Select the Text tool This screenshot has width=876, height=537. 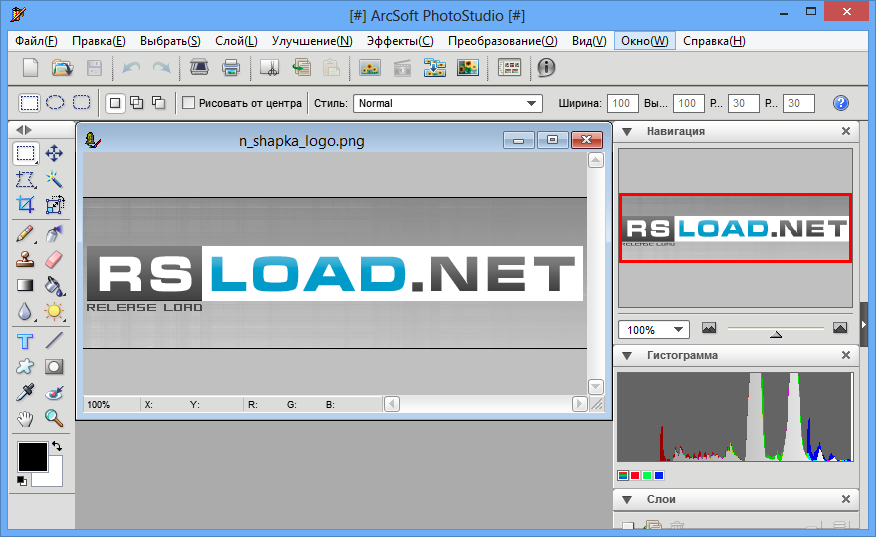point(25,340)
